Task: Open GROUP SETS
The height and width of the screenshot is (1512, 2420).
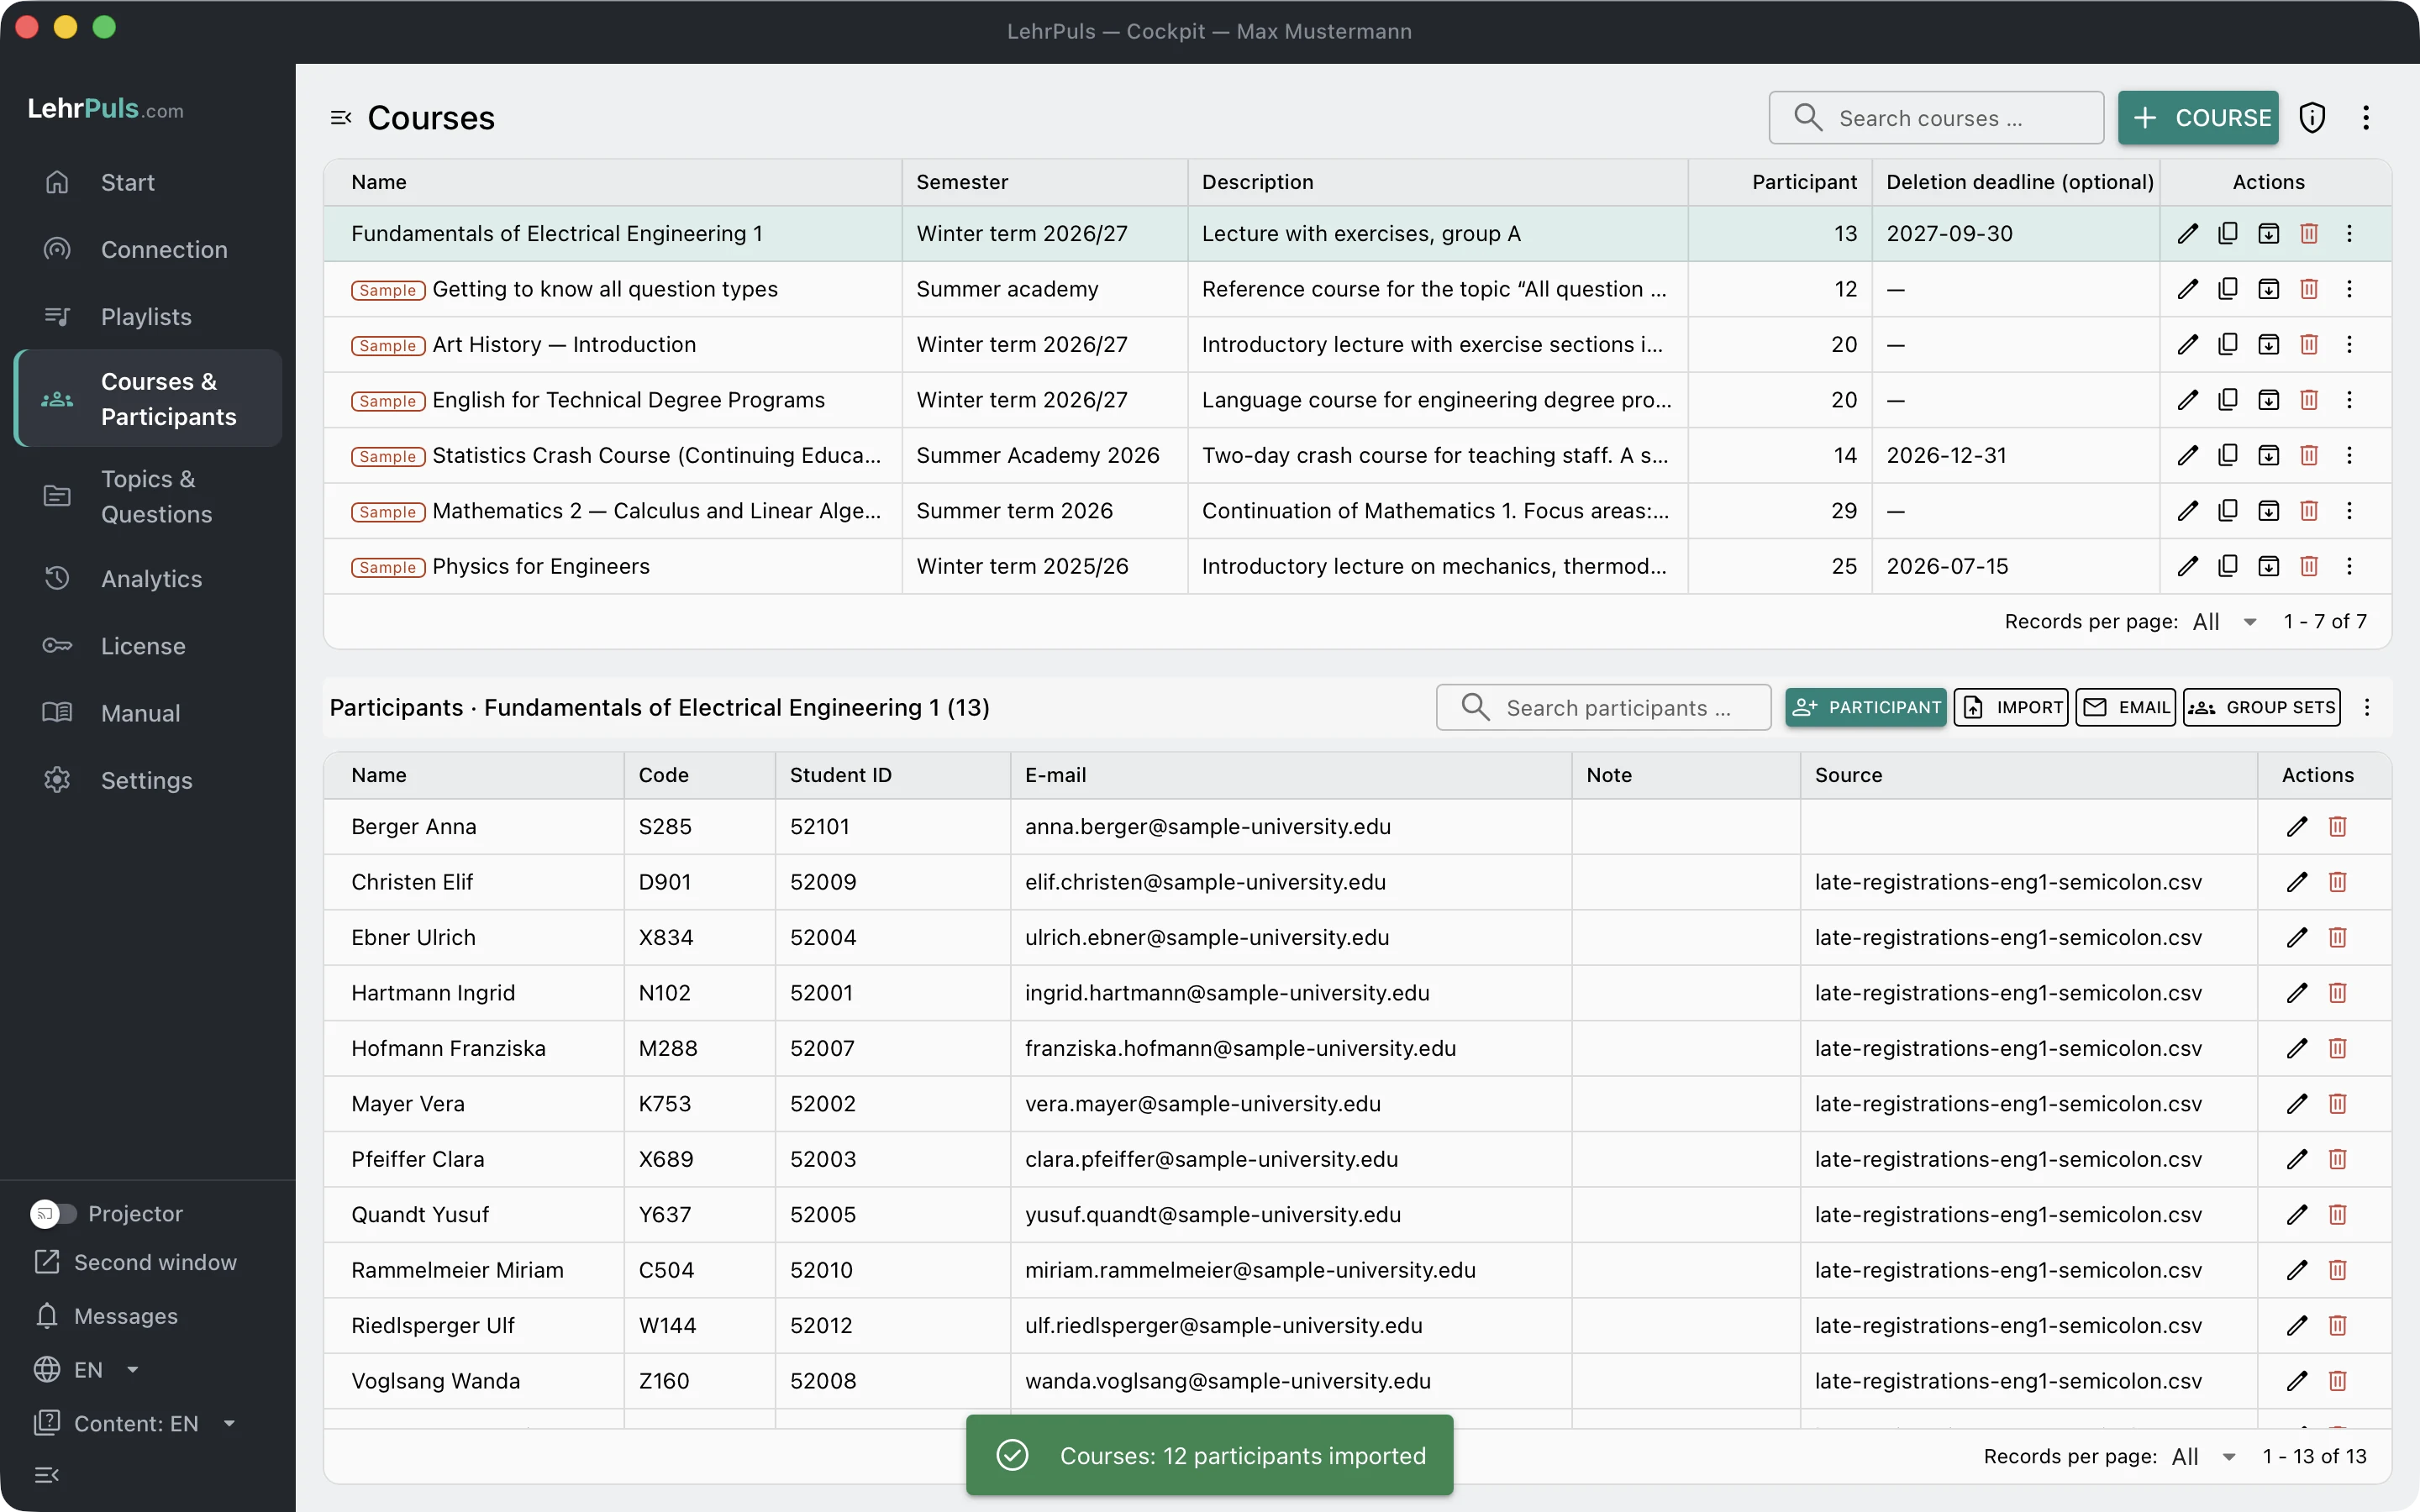Action: pyautogui.click(x=2262, y=707)
